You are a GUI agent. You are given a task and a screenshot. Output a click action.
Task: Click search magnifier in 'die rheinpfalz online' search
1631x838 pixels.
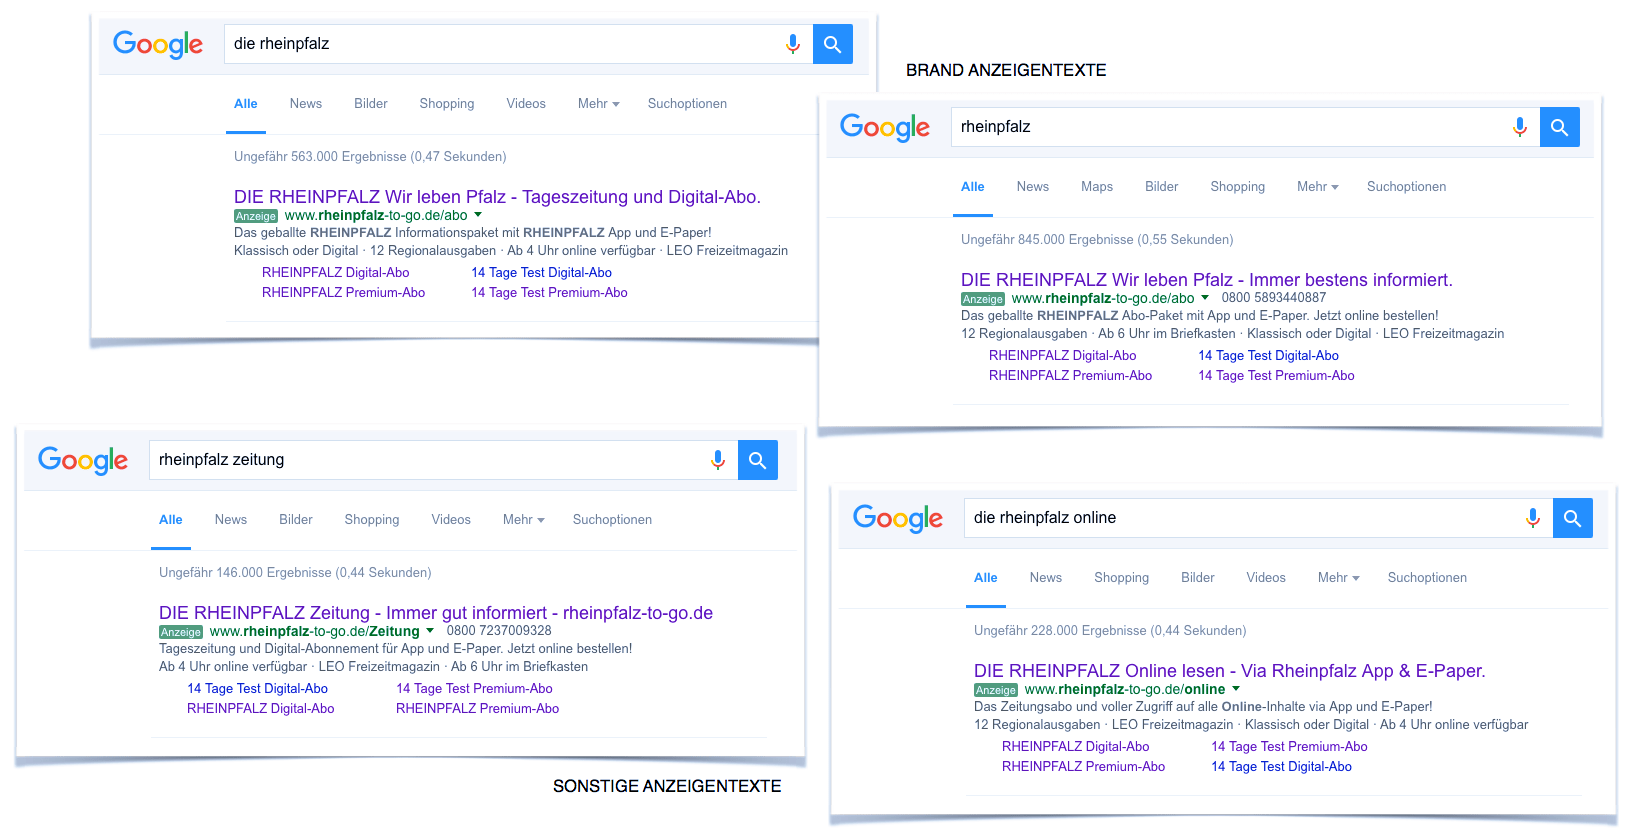[x=1572, y=518]
